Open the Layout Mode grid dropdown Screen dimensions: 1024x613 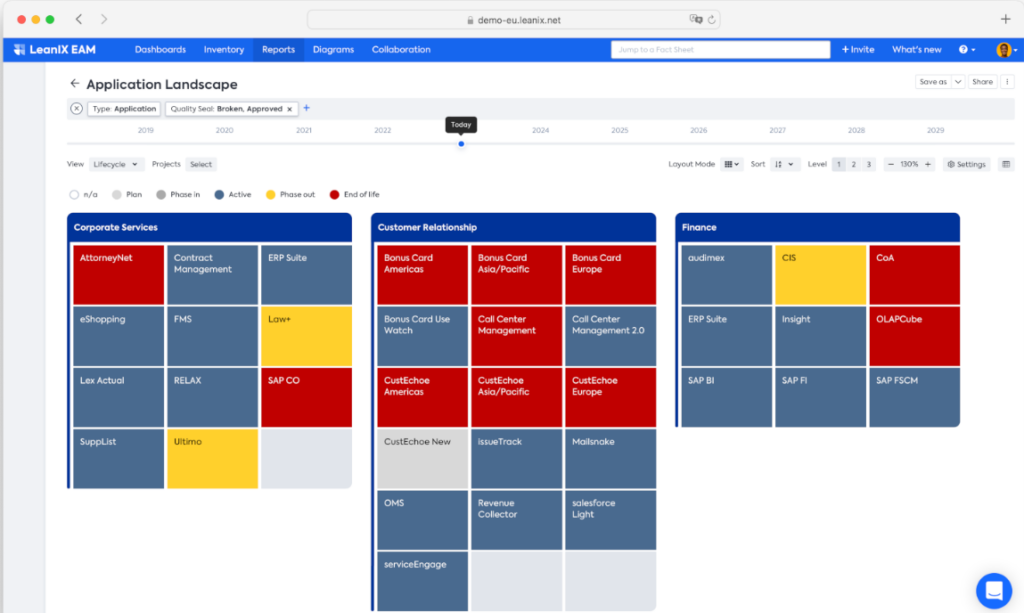[731, 165]
